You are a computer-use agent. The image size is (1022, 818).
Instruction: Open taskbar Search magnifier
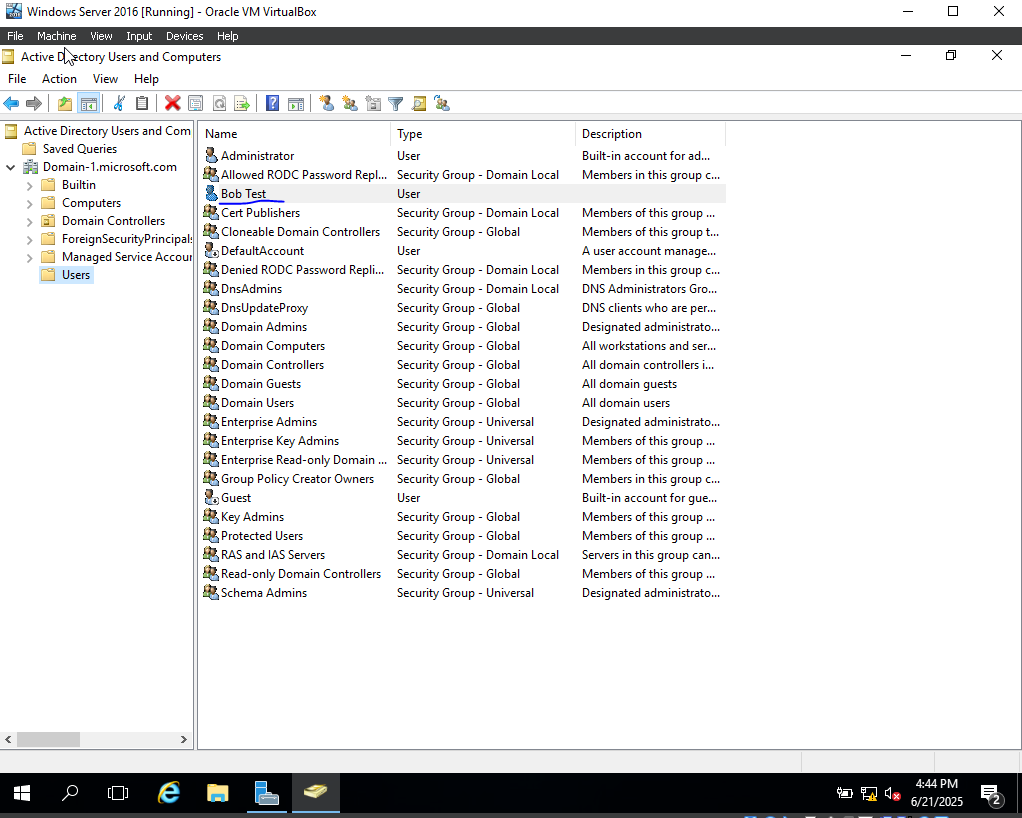coord(70,793)
